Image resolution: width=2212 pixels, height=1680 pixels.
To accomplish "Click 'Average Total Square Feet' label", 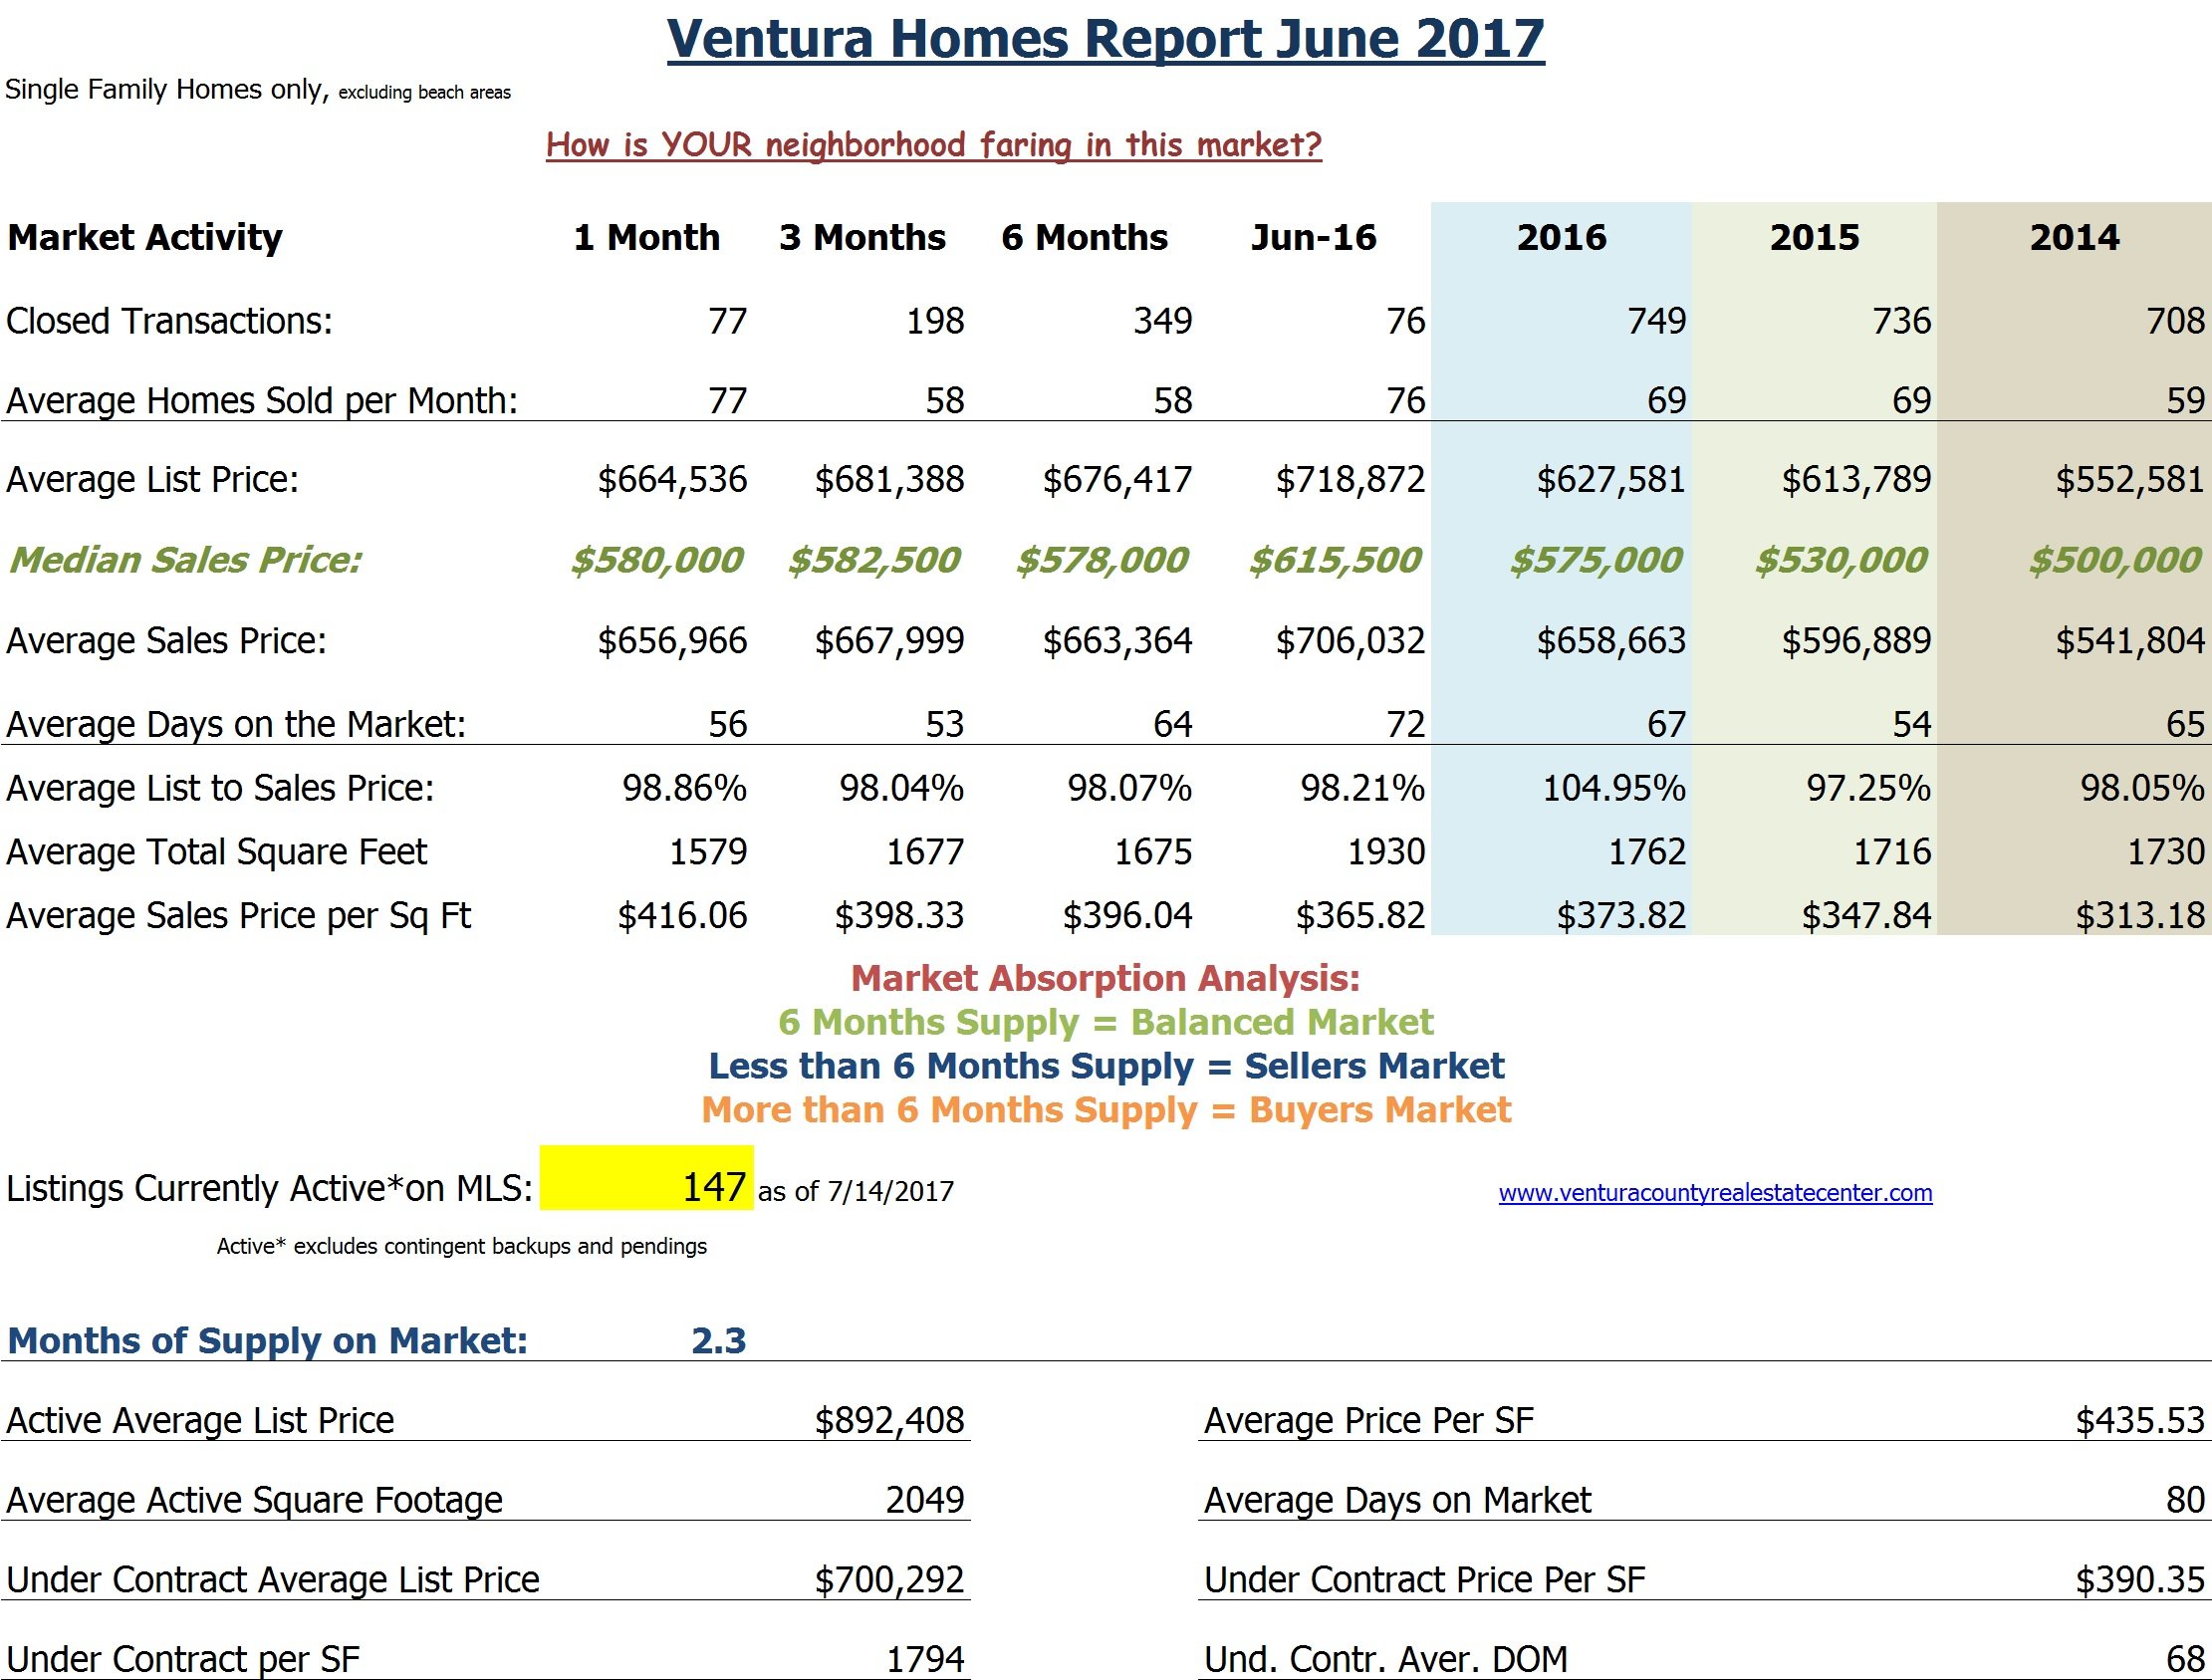I will [x=217, y=852].
